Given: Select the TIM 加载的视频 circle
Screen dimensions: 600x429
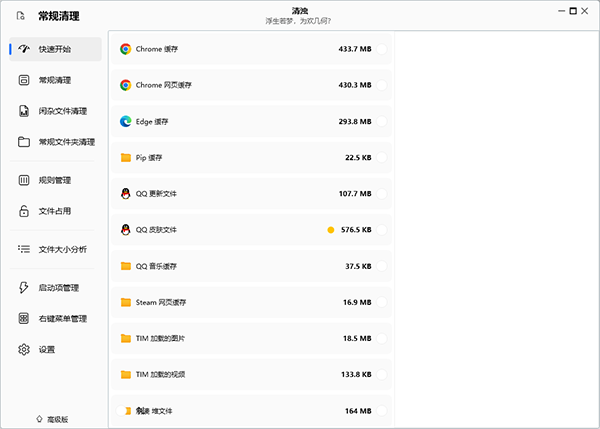Looking at the screenshot, I should tap(382, 375).
